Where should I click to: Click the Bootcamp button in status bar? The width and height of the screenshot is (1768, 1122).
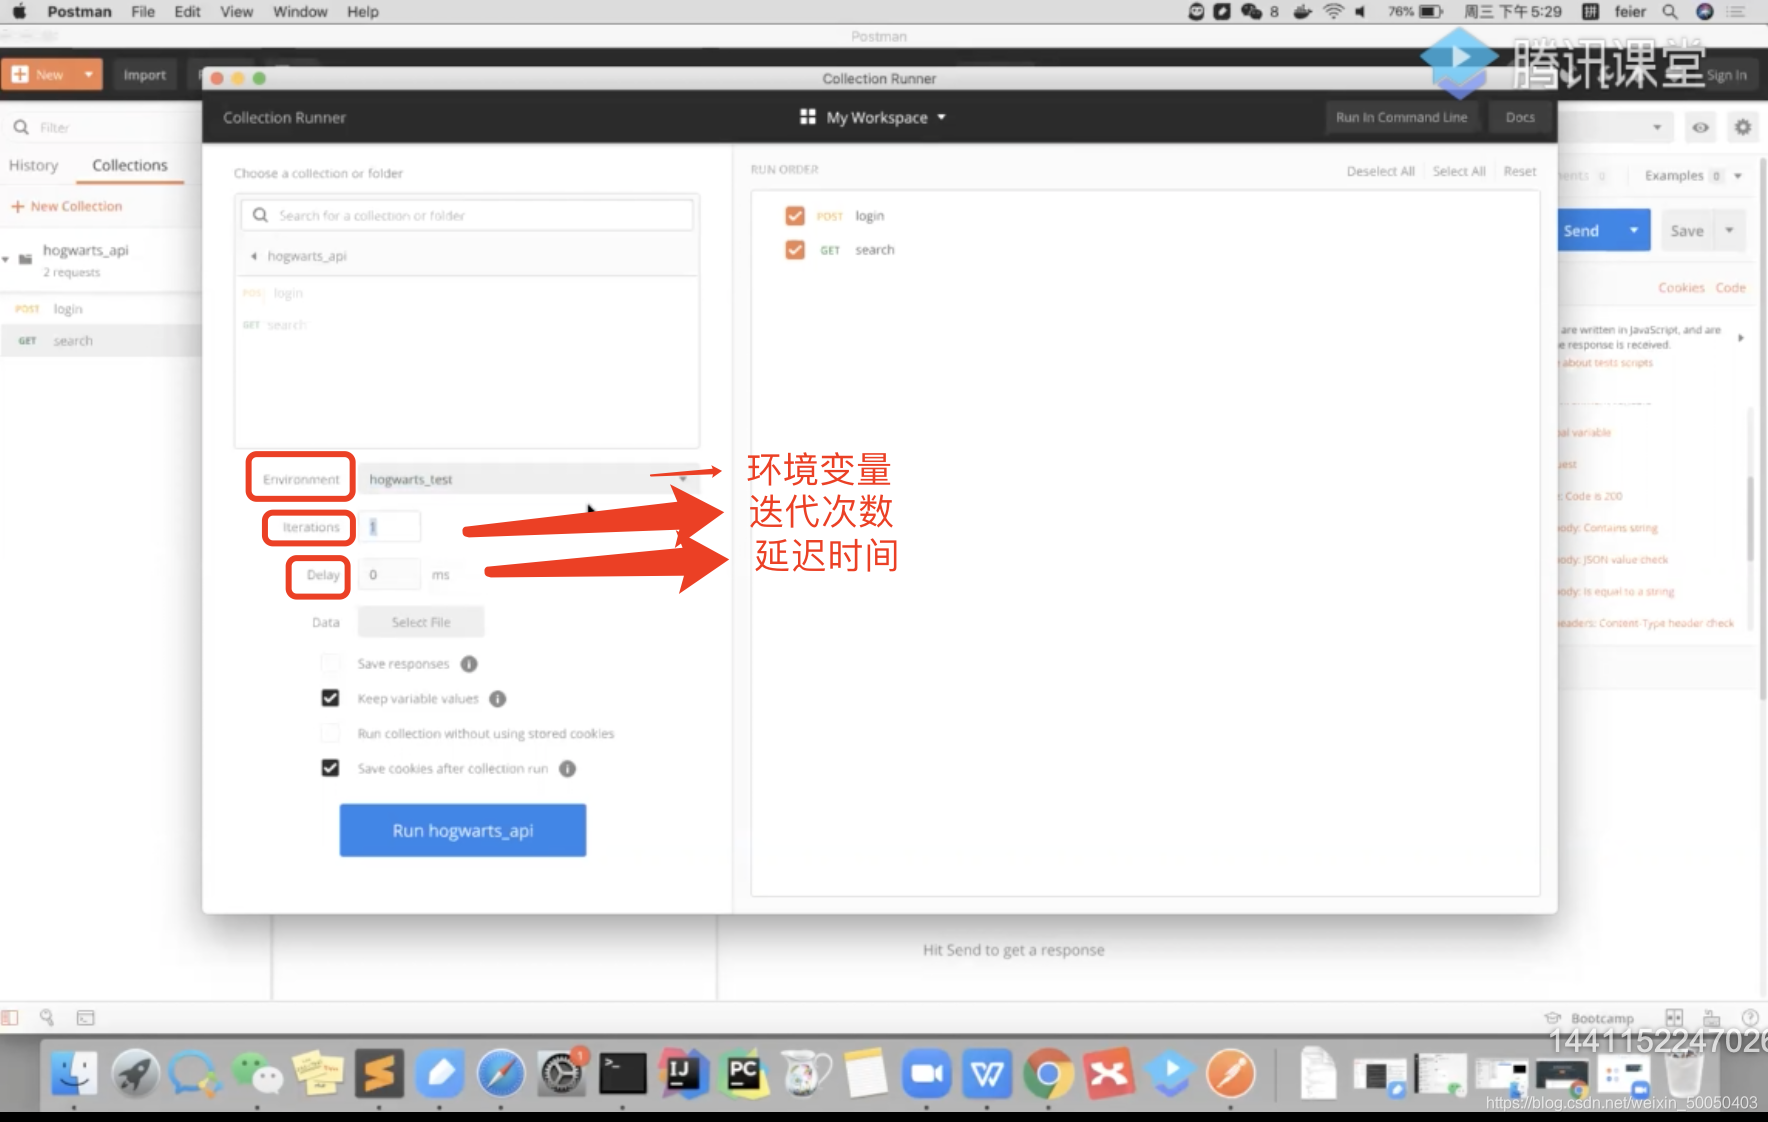tap(1590, 1018)
